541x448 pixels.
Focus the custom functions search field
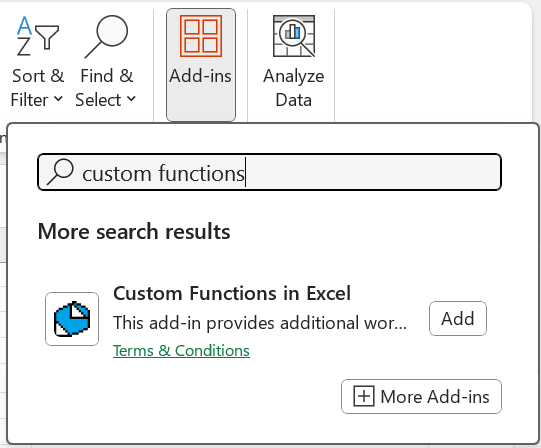(x=269, y=172)
